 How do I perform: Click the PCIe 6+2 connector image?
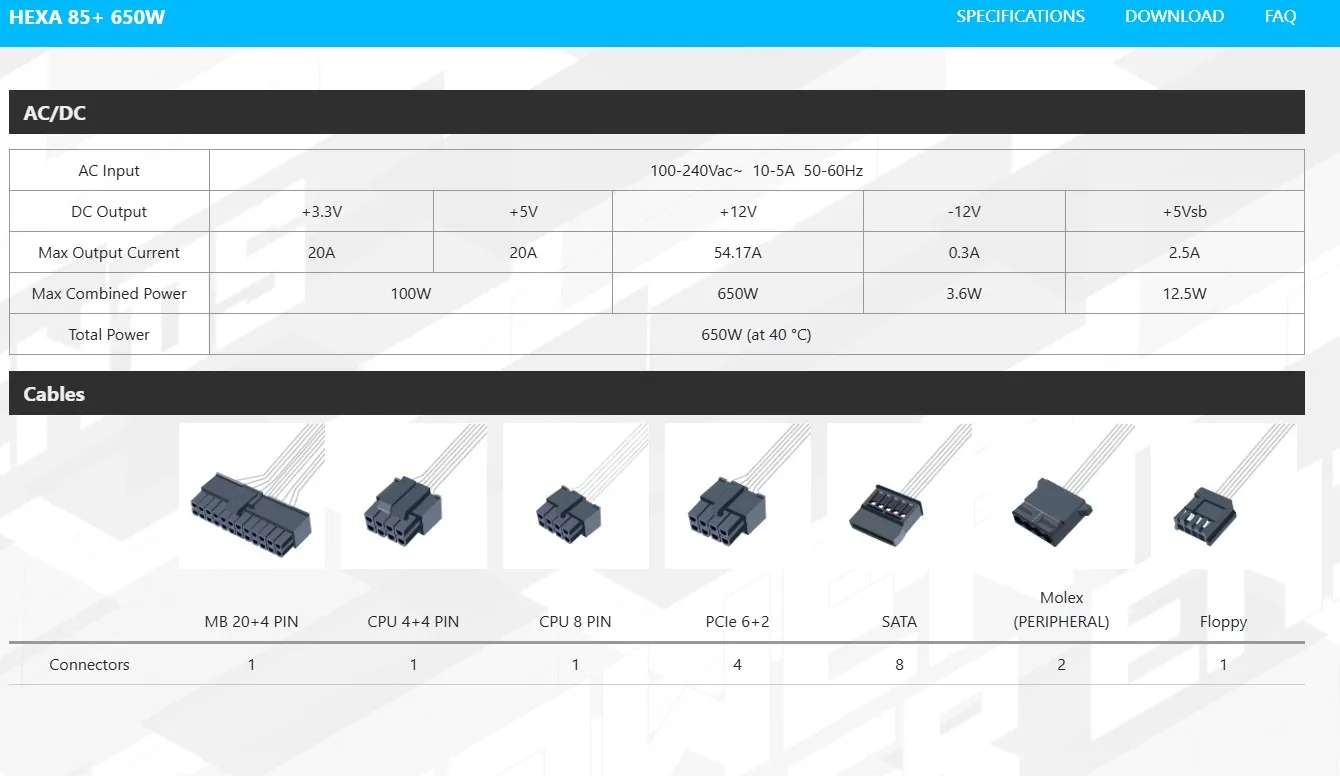[x=738, y=496]
